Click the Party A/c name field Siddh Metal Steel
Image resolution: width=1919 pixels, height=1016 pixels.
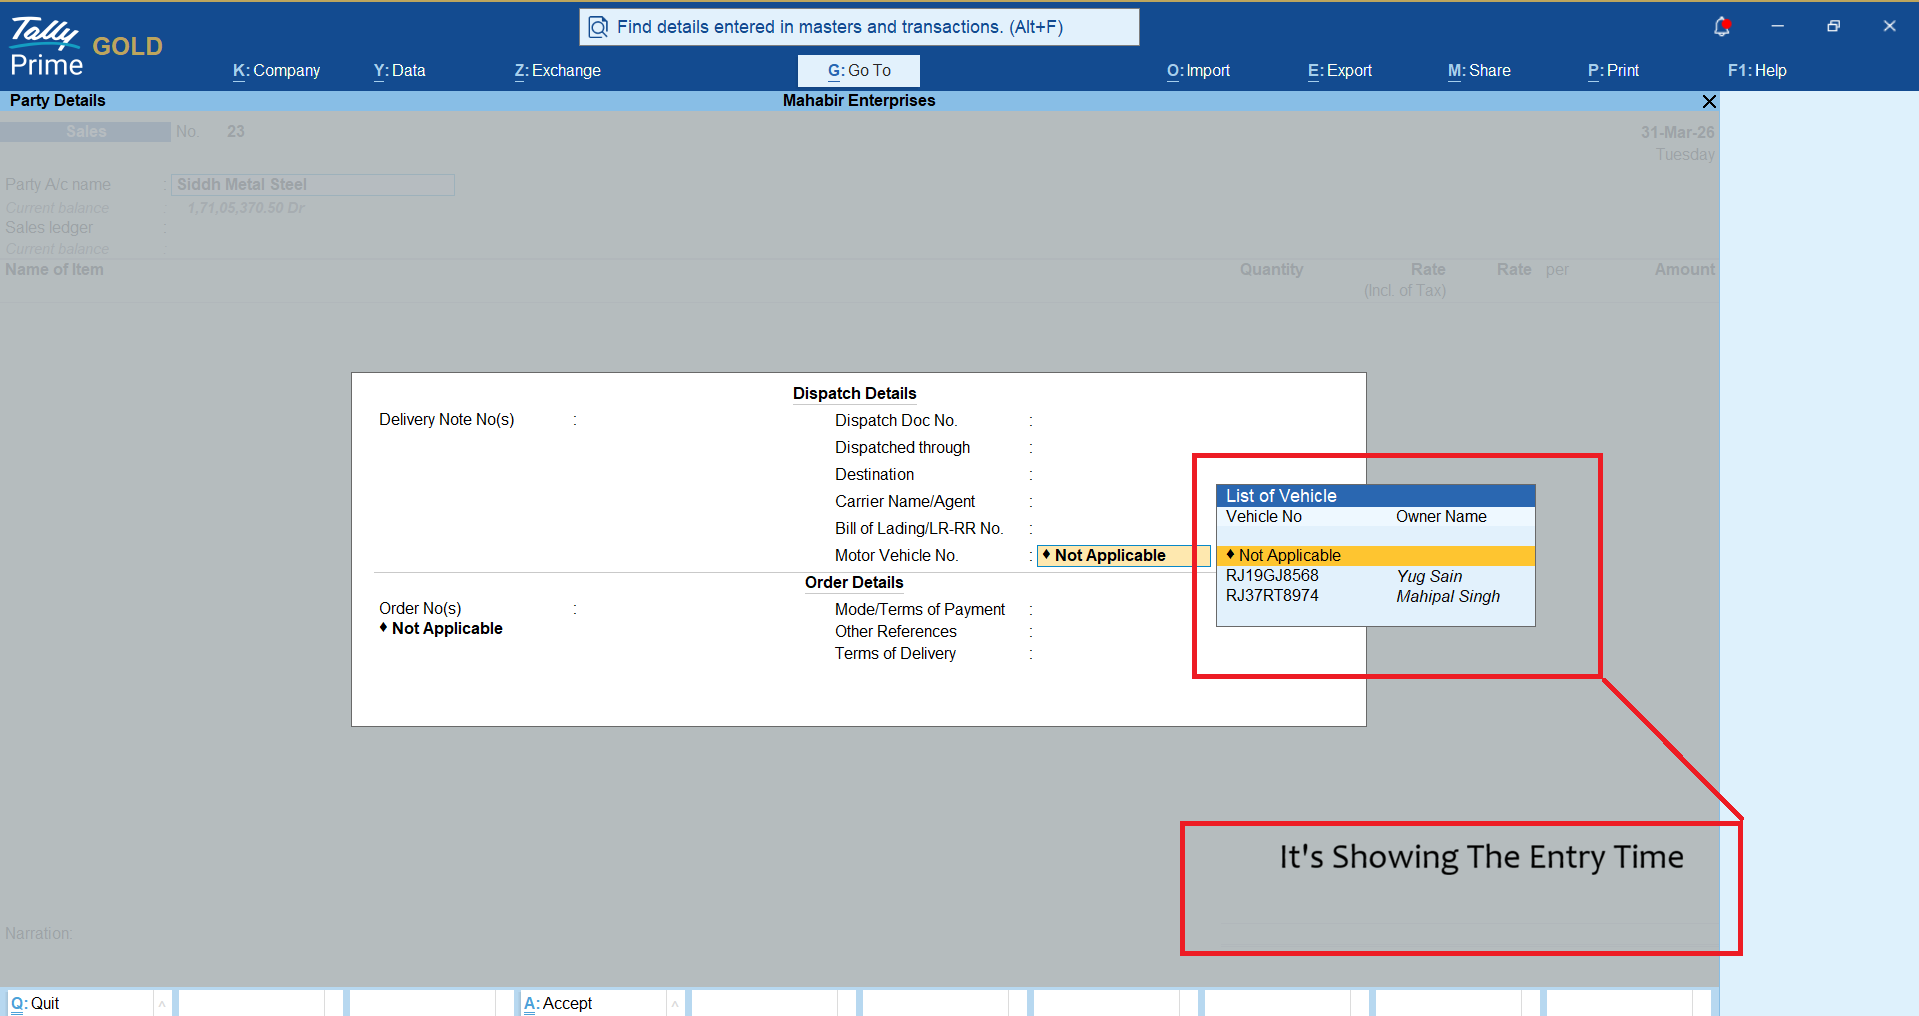[313, 185]
